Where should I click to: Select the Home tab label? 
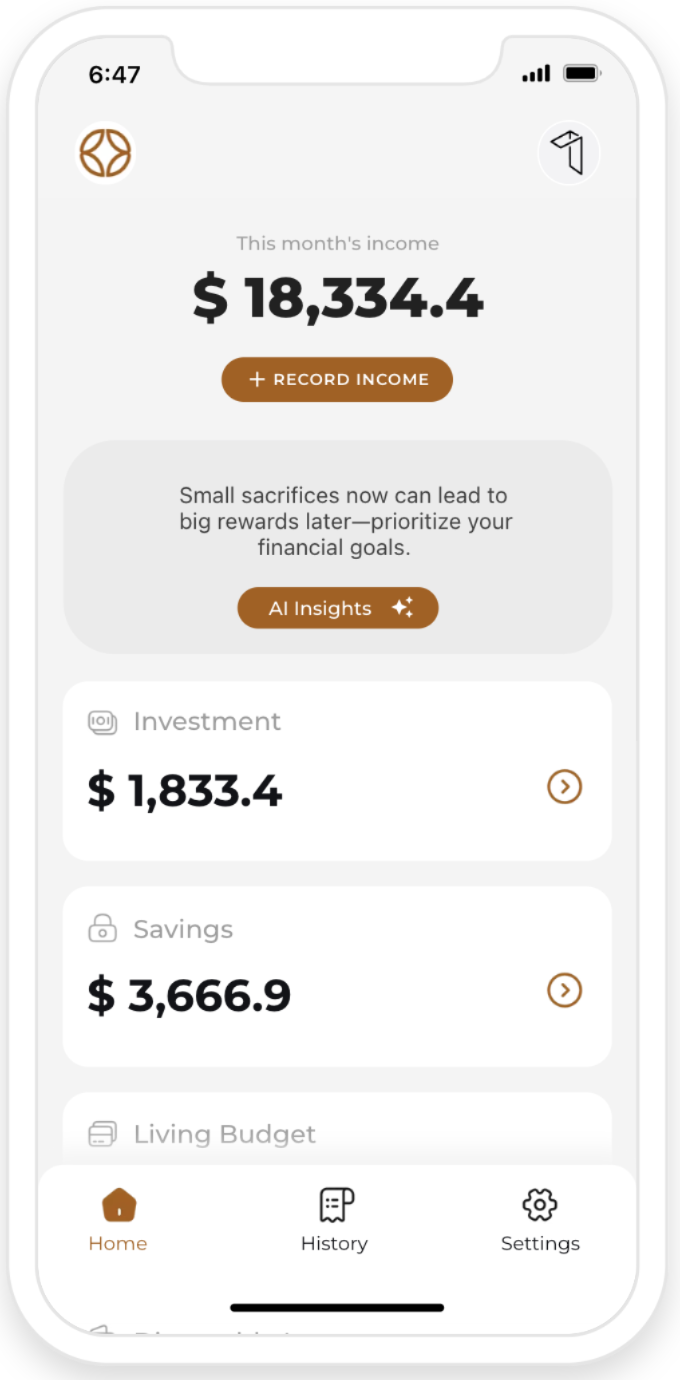(x=118, y=1244)
